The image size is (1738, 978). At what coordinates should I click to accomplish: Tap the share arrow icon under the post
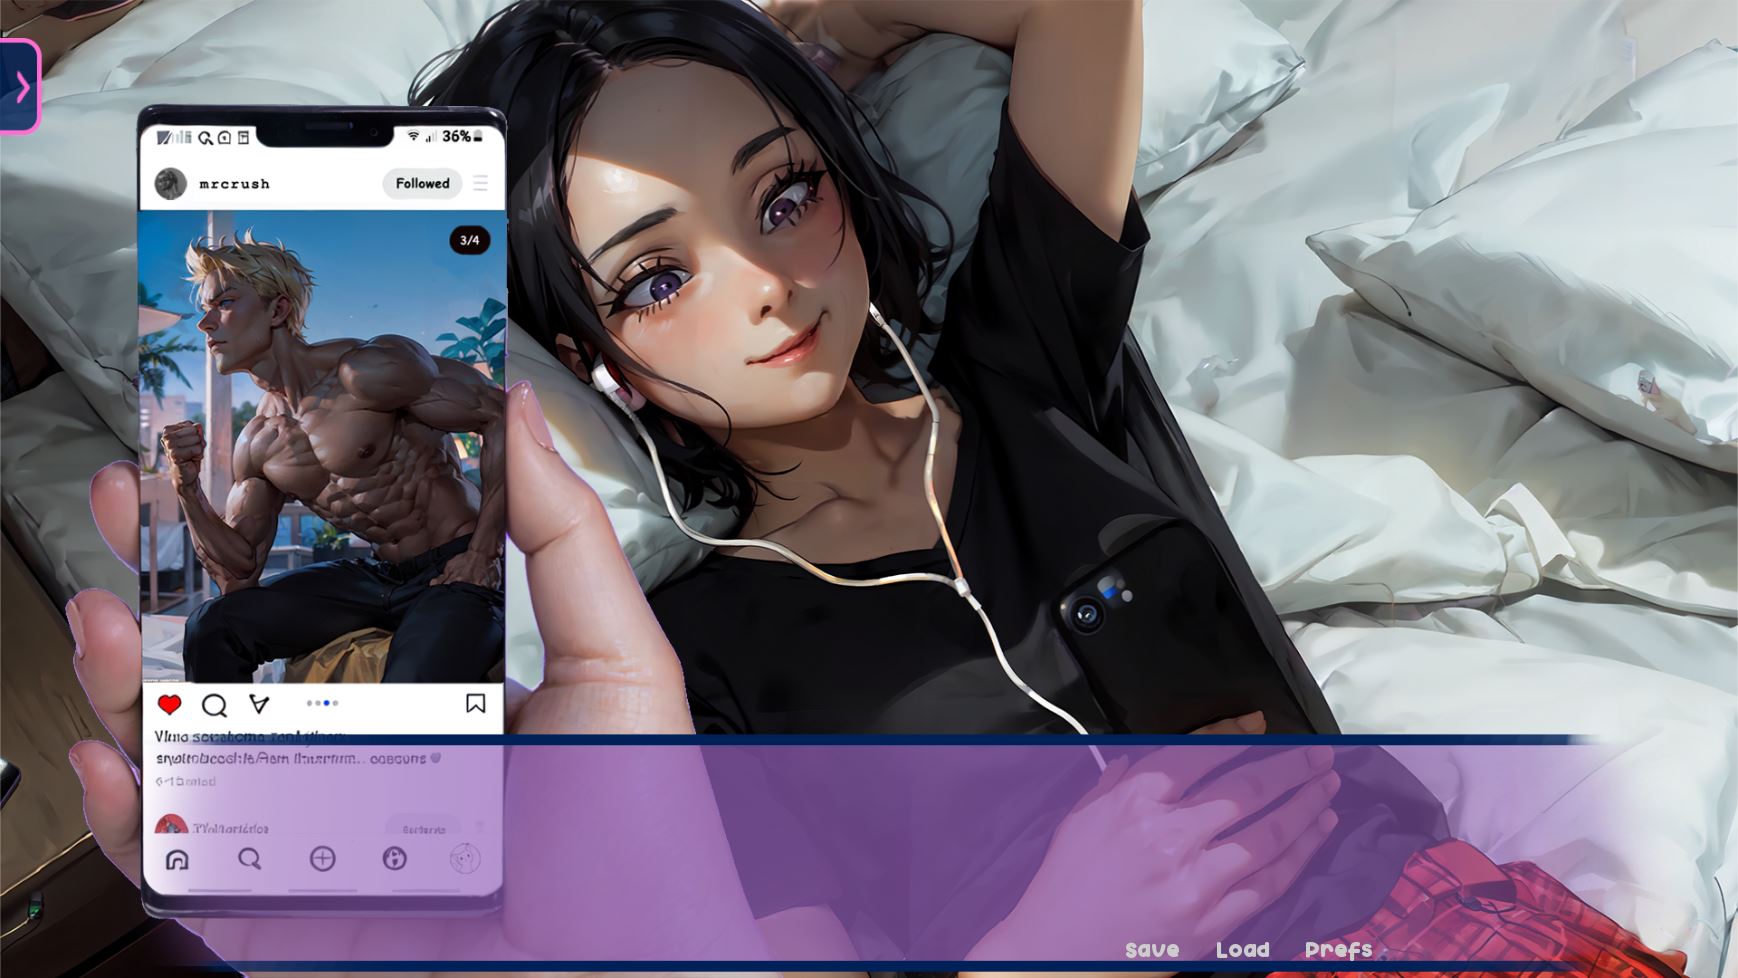click(259, 705)
